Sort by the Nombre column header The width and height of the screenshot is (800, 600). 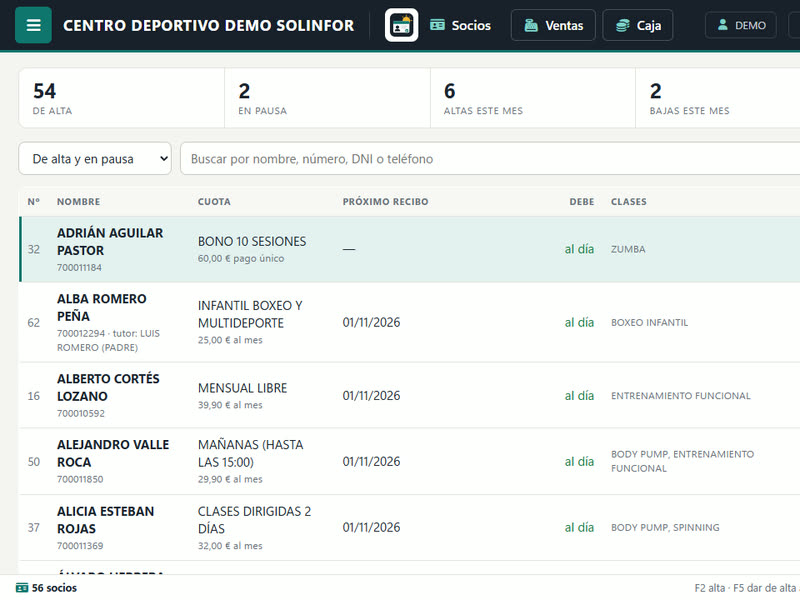(x=79, y=202)
